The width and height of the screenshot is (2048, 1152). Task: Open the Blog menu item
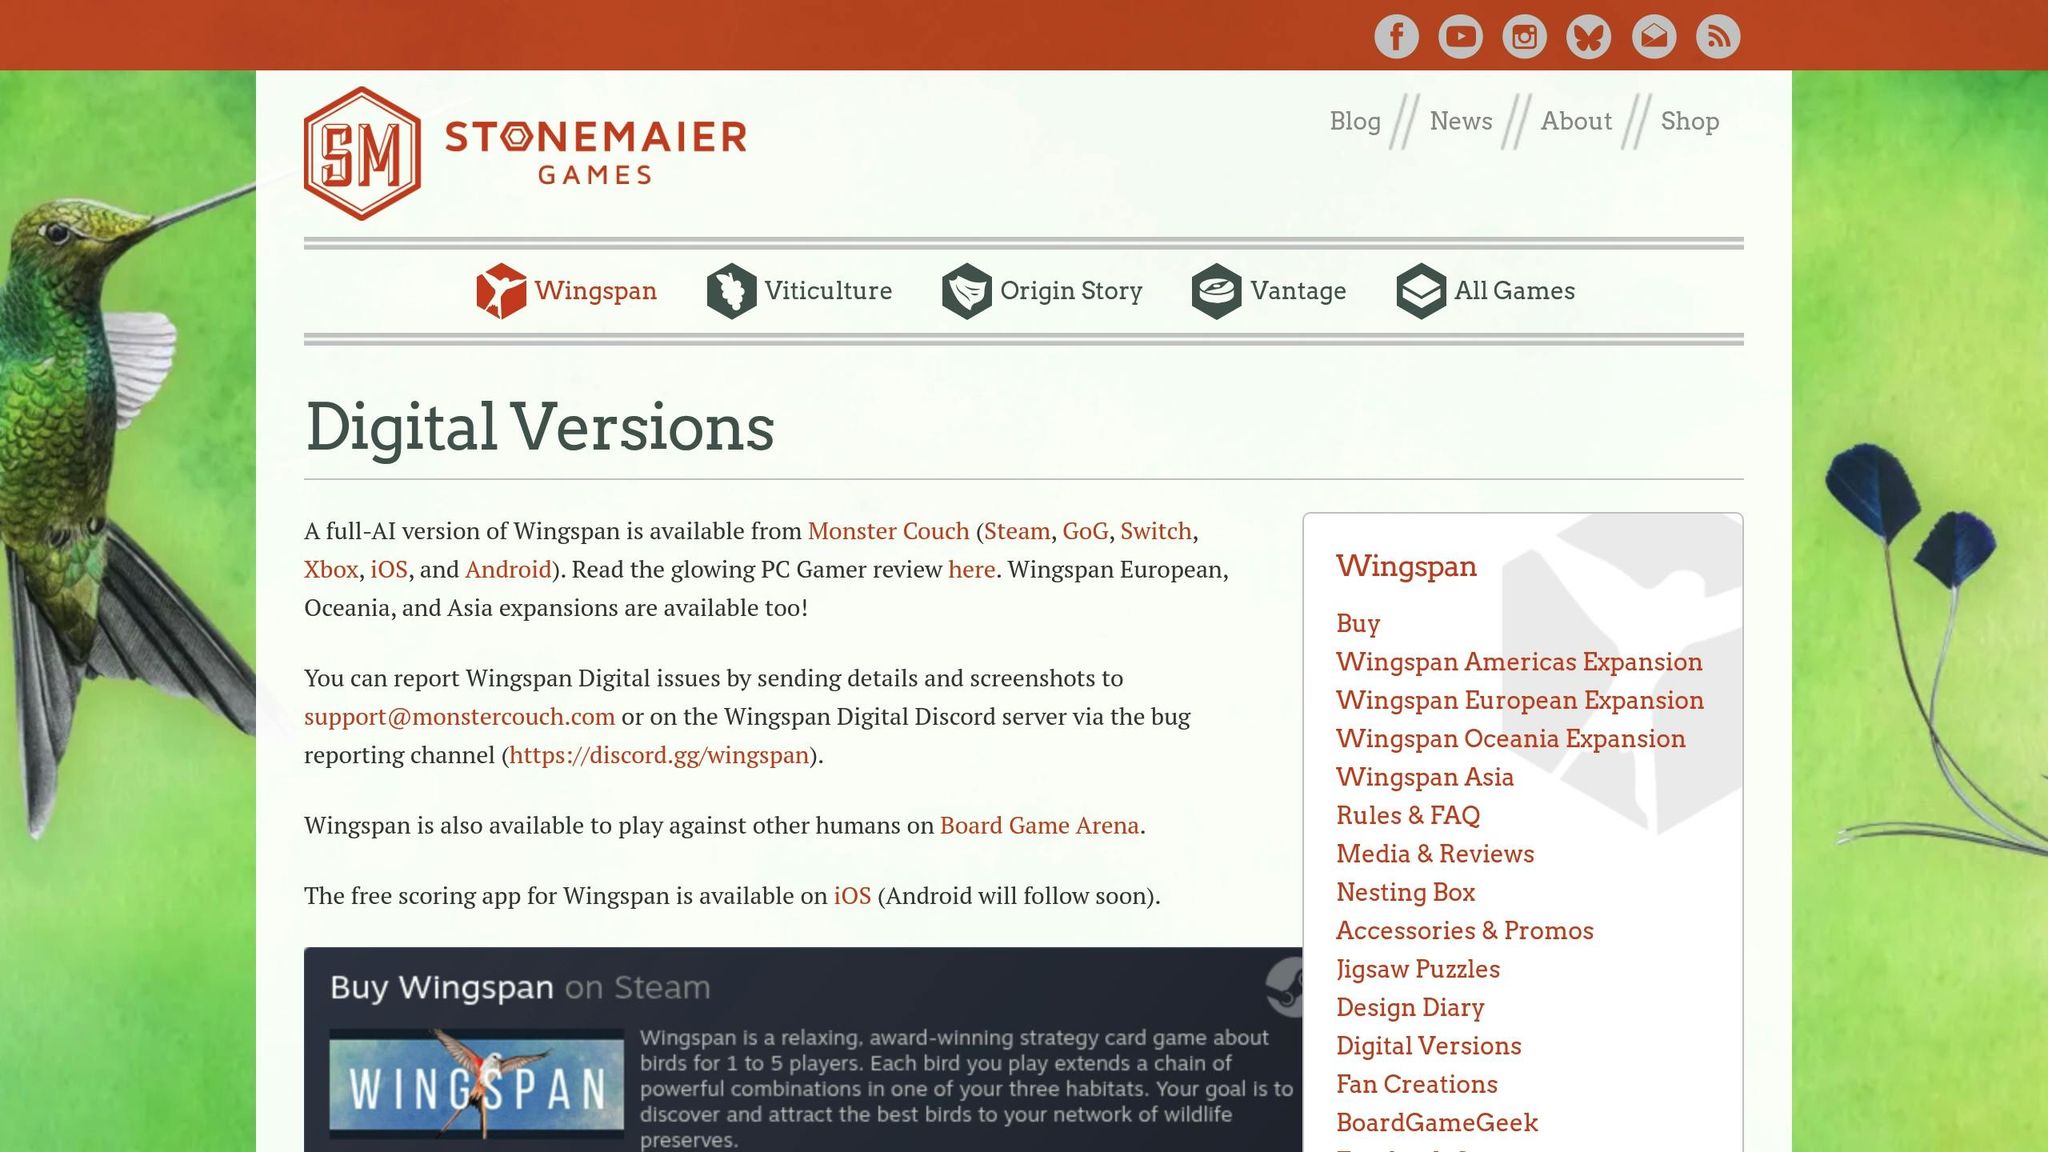1354,121
